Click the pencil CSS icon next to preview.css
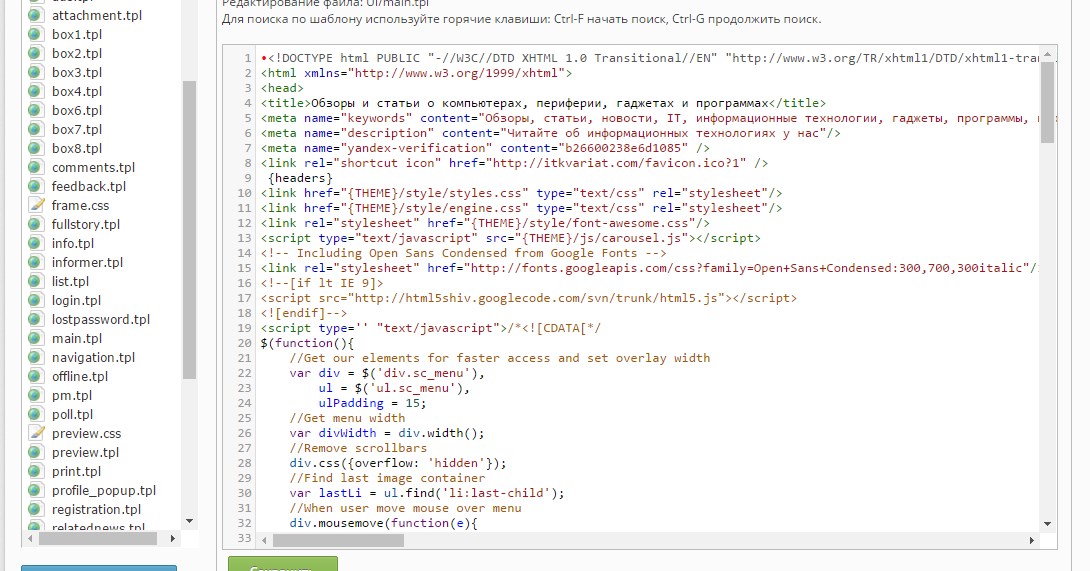 point(35,433)
